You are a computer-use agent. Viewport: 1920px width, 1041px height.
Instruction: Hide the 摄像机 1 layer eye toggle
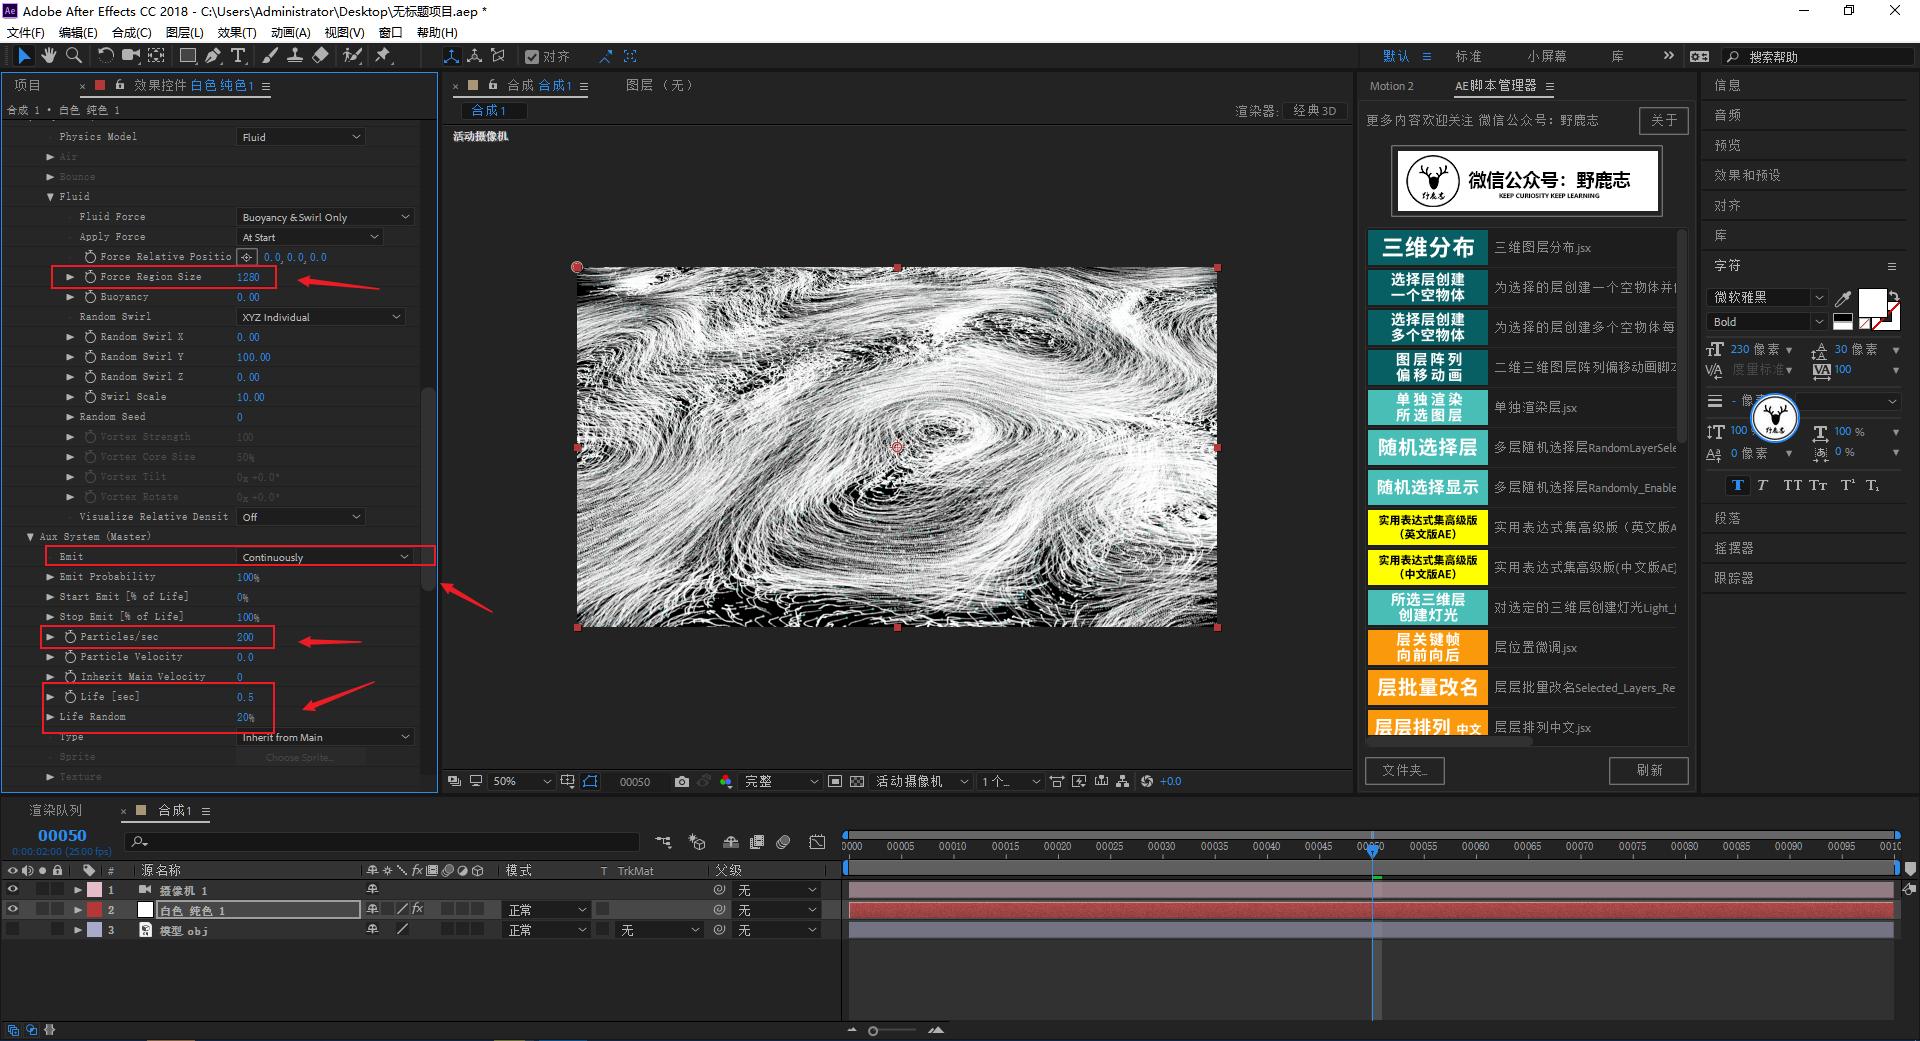pos(13,890)
